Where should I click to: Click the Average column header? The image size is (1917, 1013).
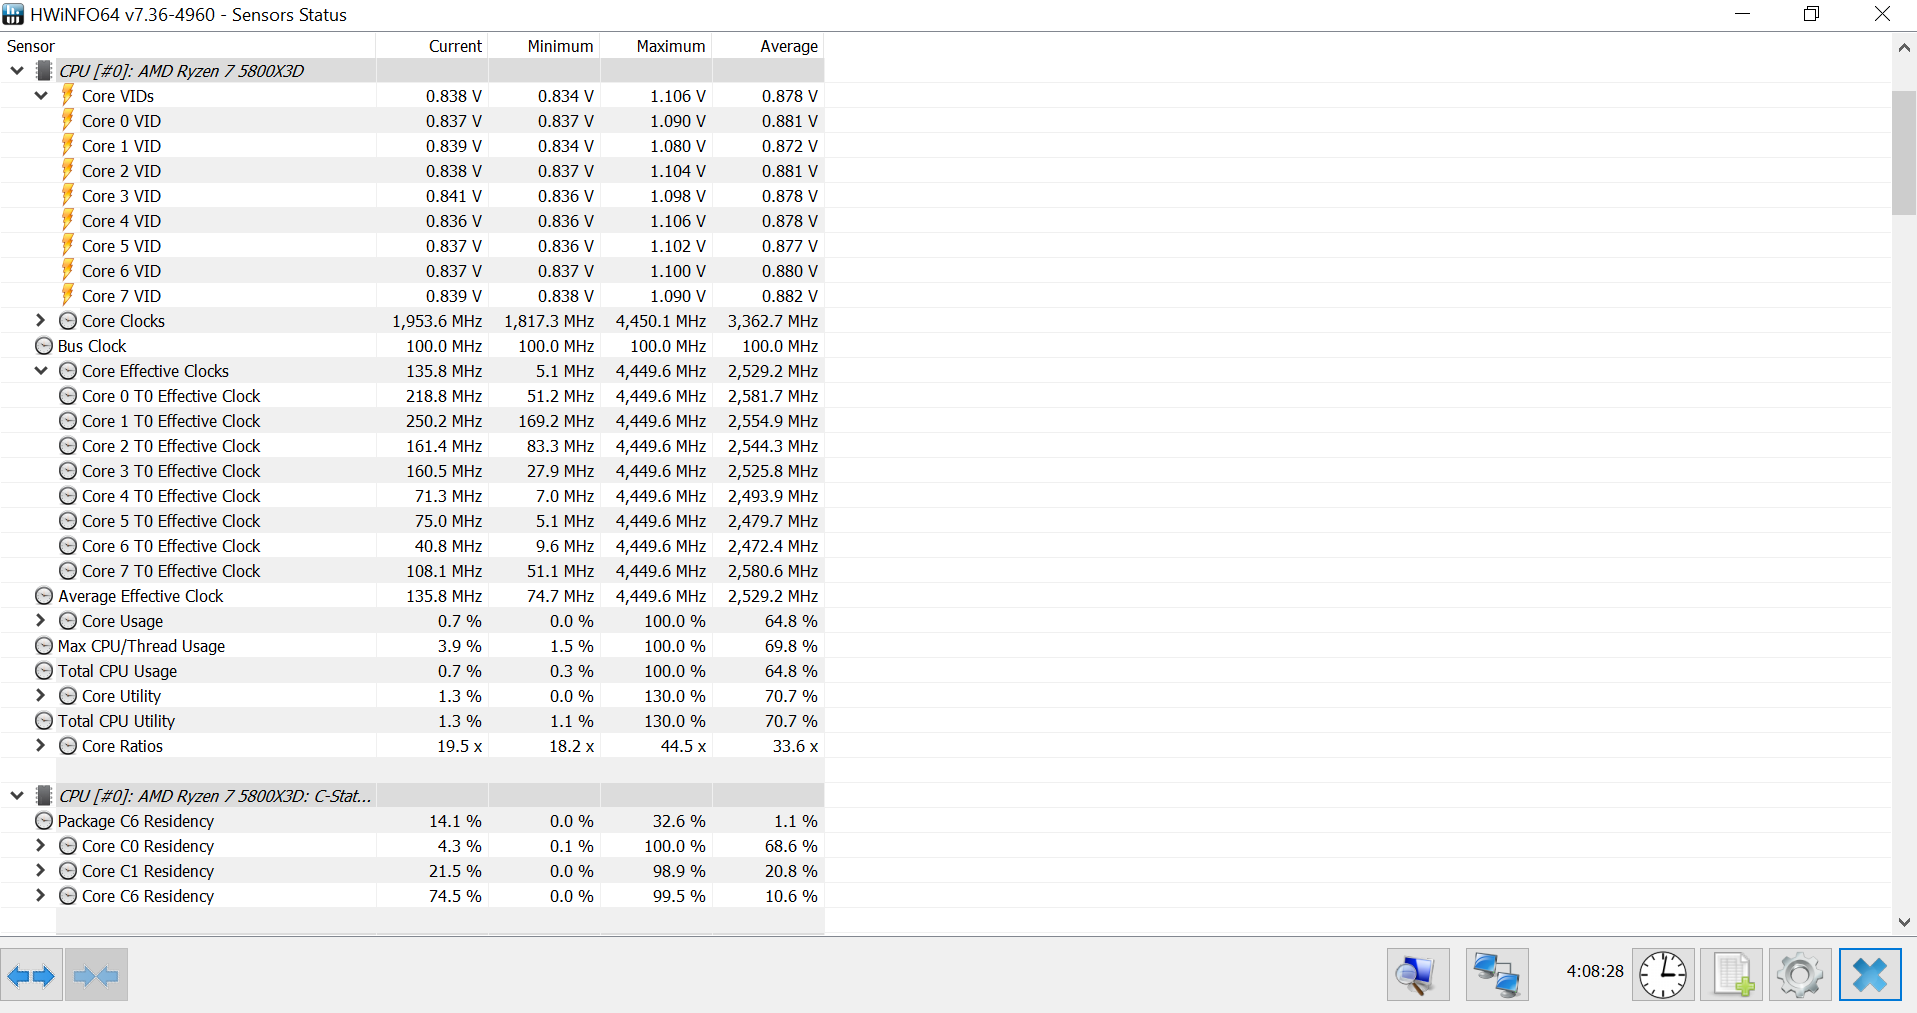(x=768, y=46)
